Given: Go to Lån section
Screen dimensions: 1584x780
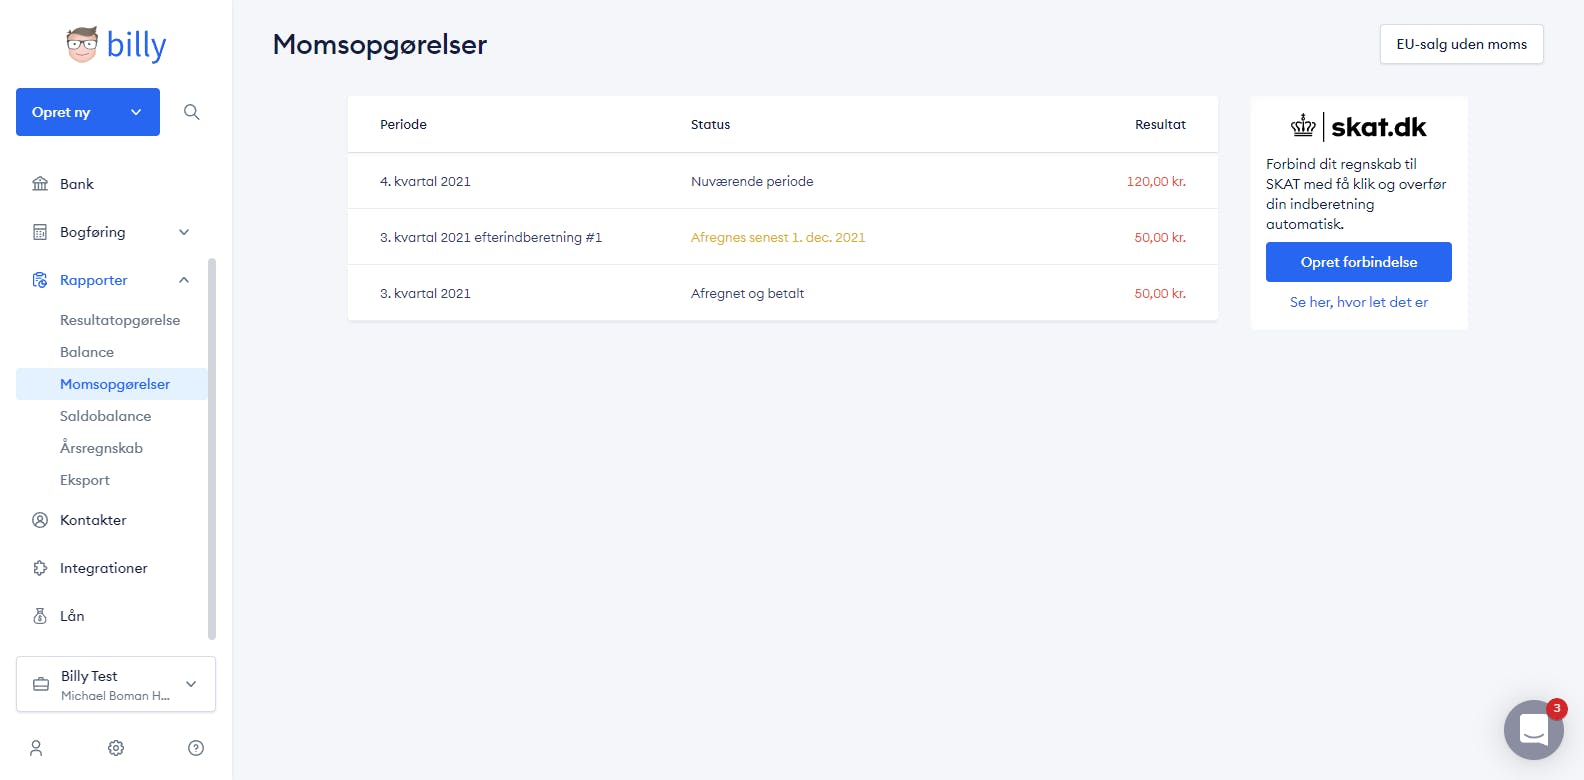Looking at the screenshot, I should (72, 616).
